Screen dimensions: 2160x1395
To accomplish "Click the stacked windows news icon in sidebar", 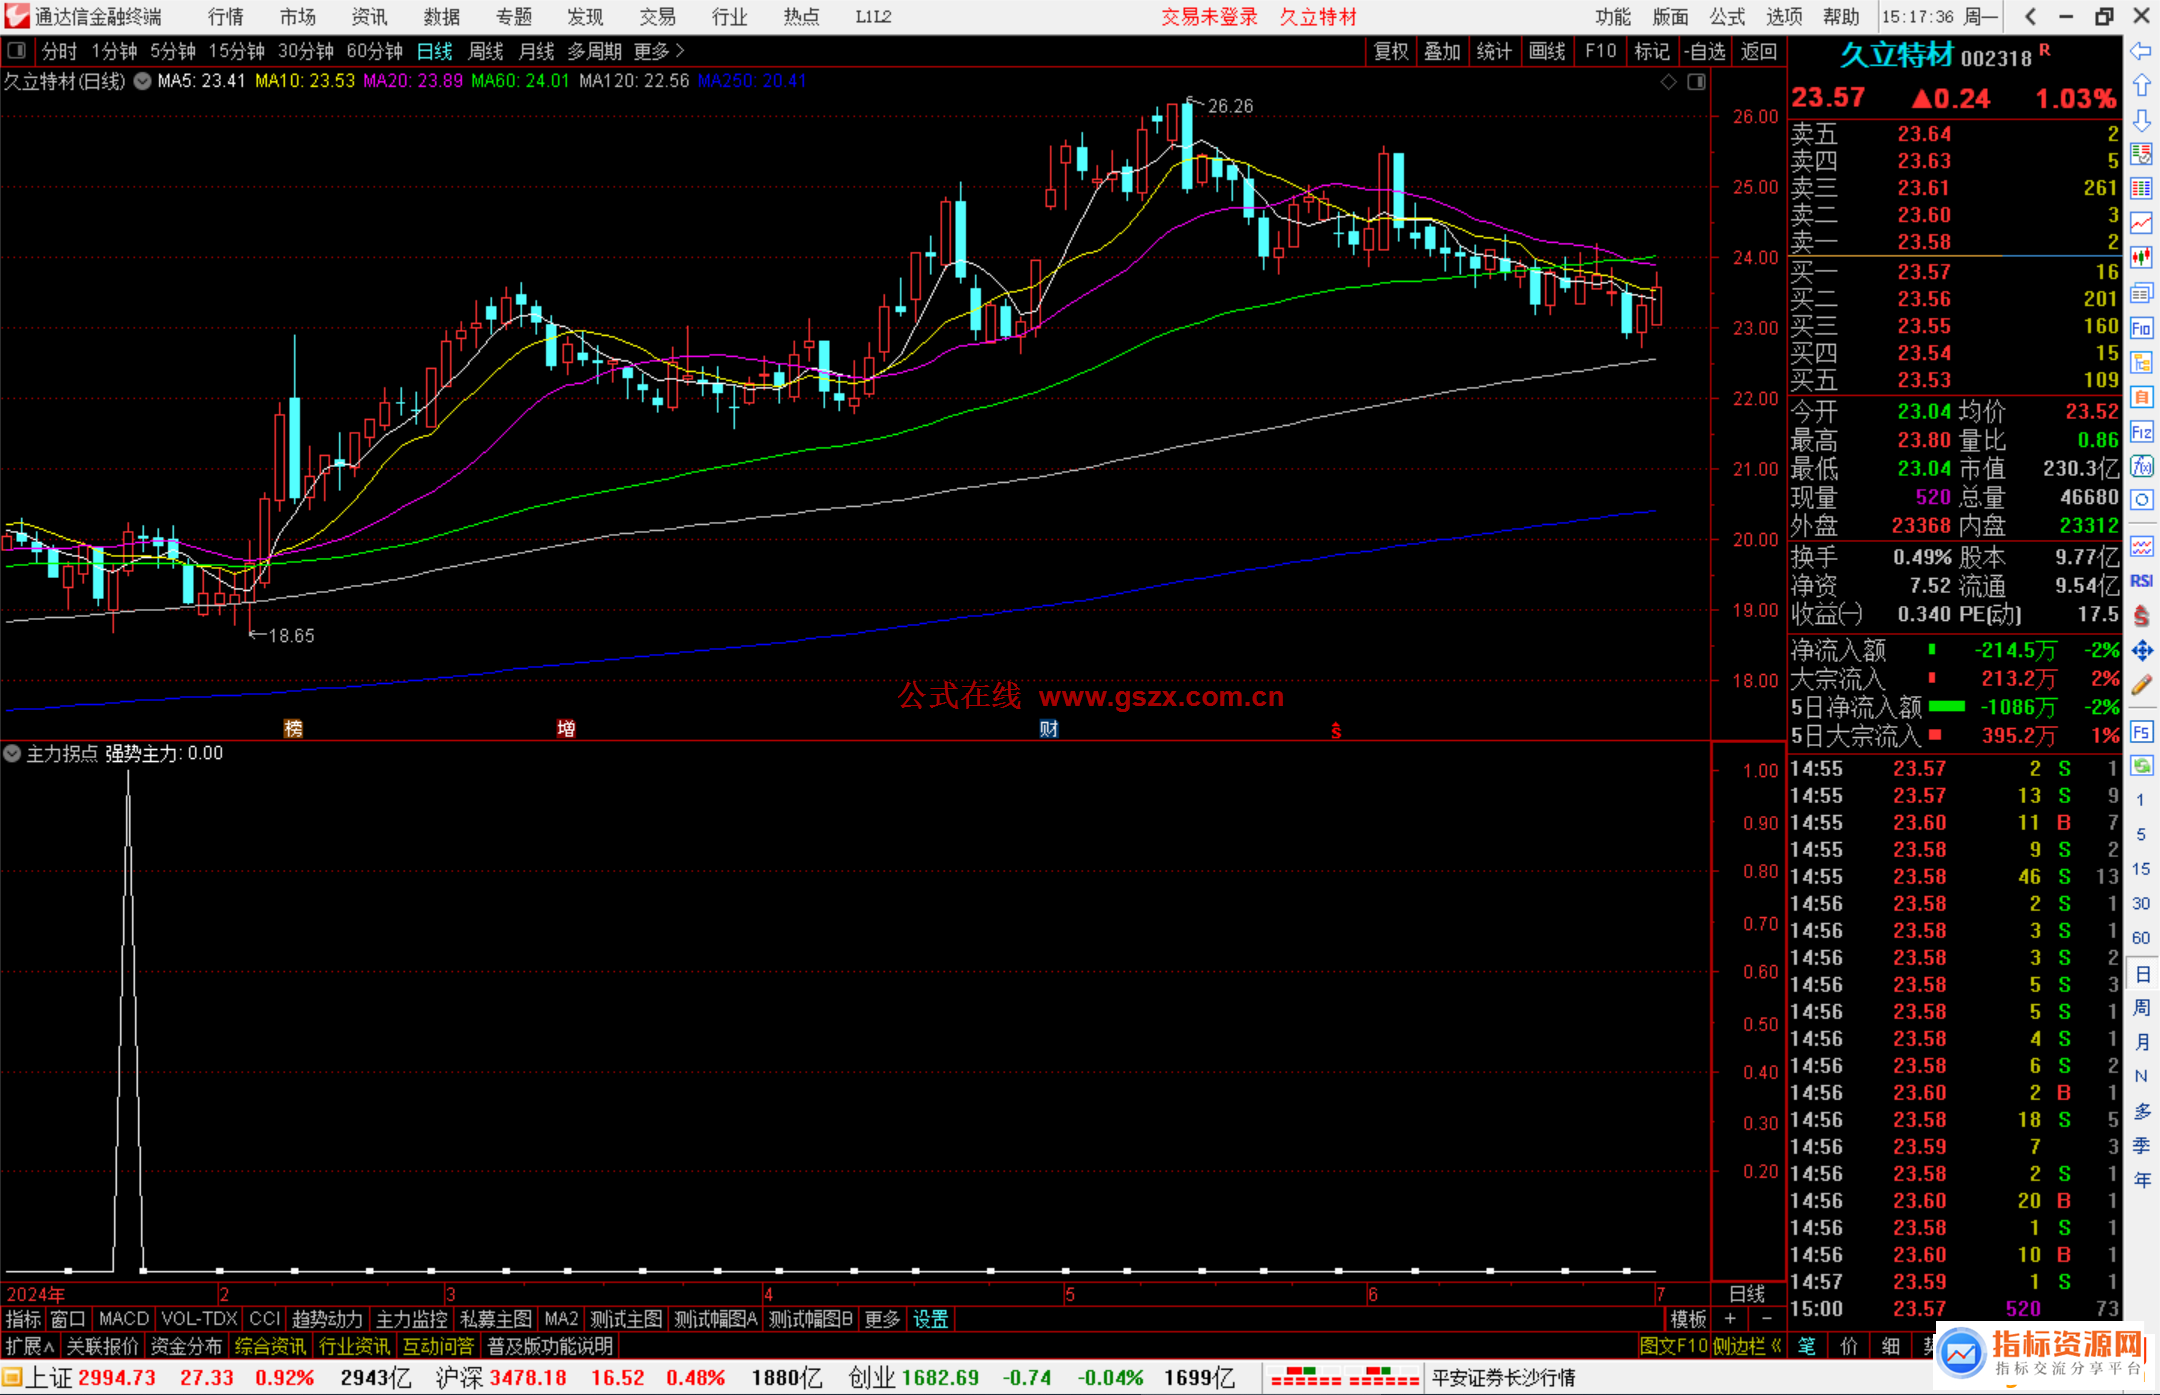I will [2141, 293].
